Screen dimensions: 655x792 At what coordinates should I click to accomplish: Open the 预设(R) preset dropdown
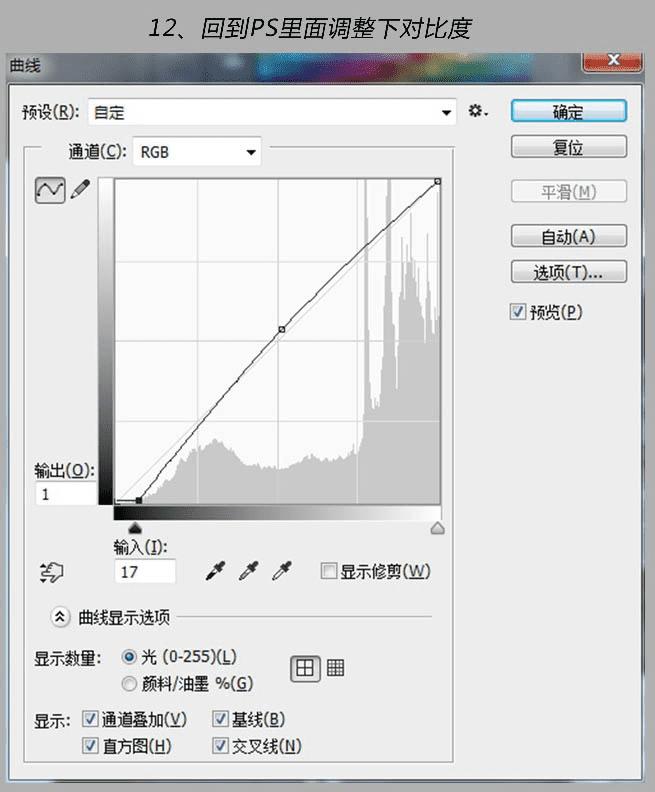click(272, 112)
